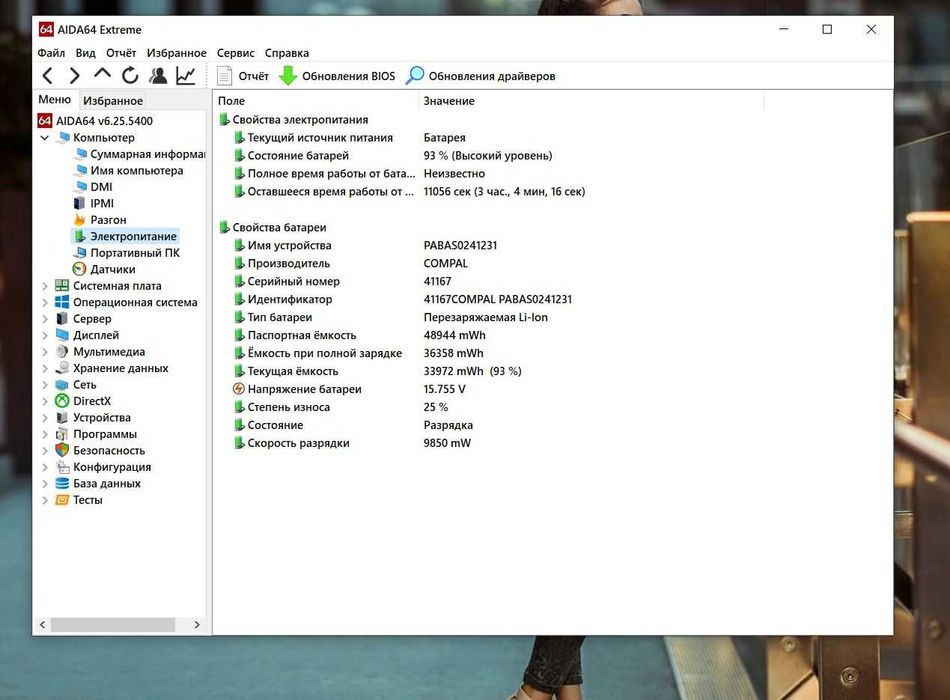Click the Конфигурация icon in the tree
This screenshot has width=950, height=700.
point(62,467)
